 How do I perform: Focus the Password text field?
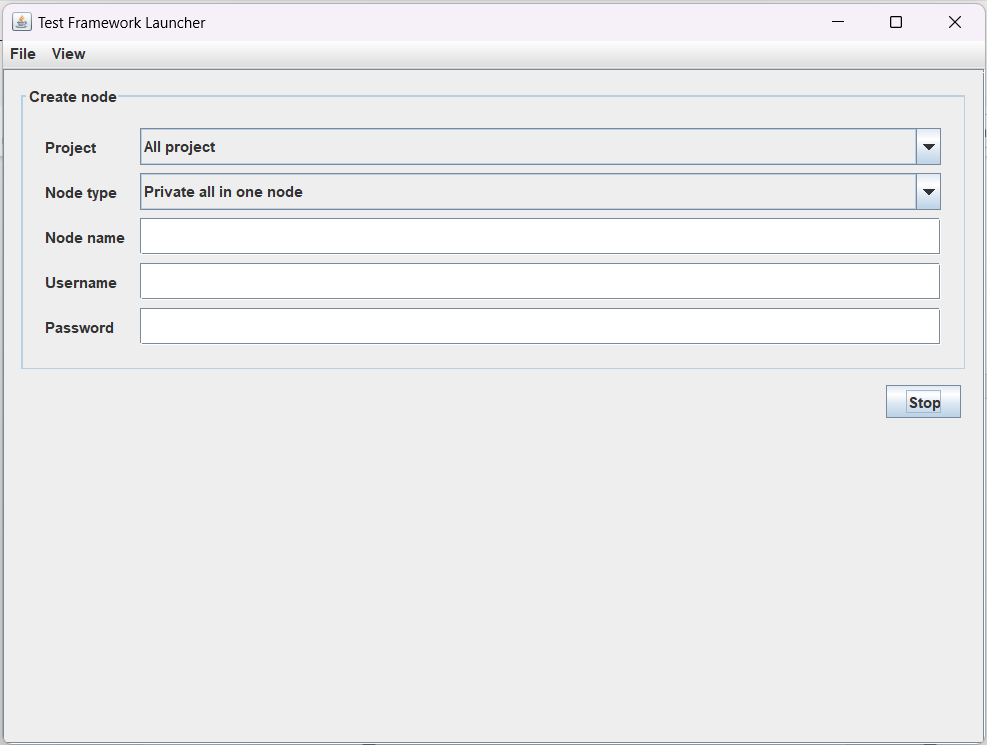[539, 327]
